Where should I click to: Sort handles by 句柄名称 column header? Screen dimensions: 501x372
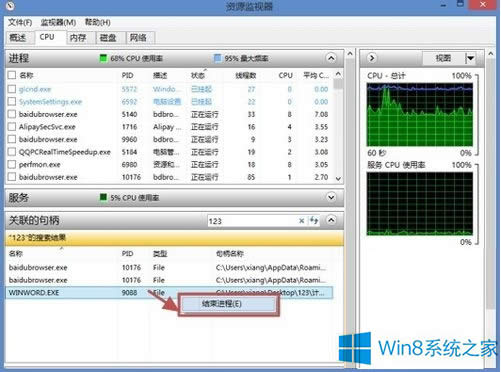point(230,254)
